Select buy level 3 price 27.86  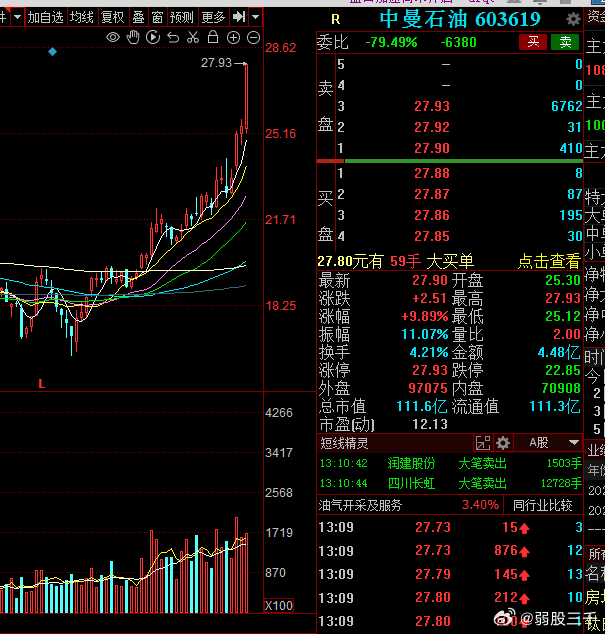click(432, 216)
